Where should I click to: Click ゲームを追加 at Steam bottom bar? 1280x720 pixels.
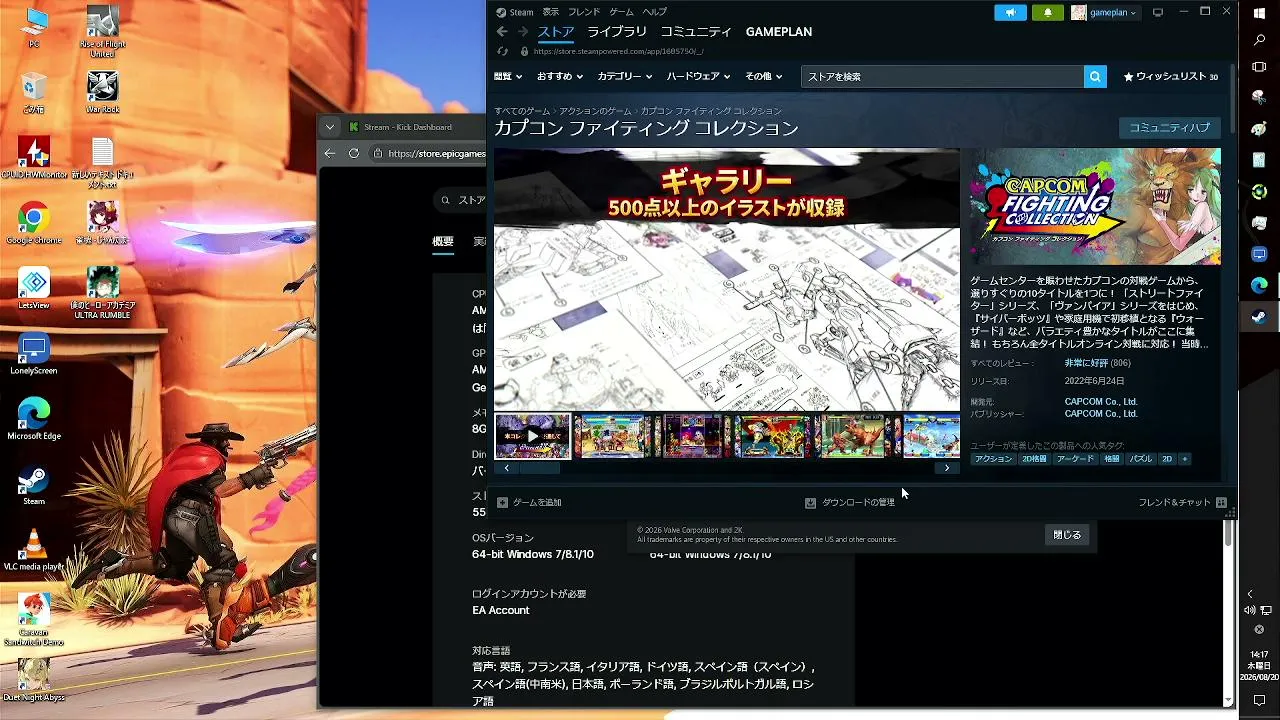(x=530, y=502)
